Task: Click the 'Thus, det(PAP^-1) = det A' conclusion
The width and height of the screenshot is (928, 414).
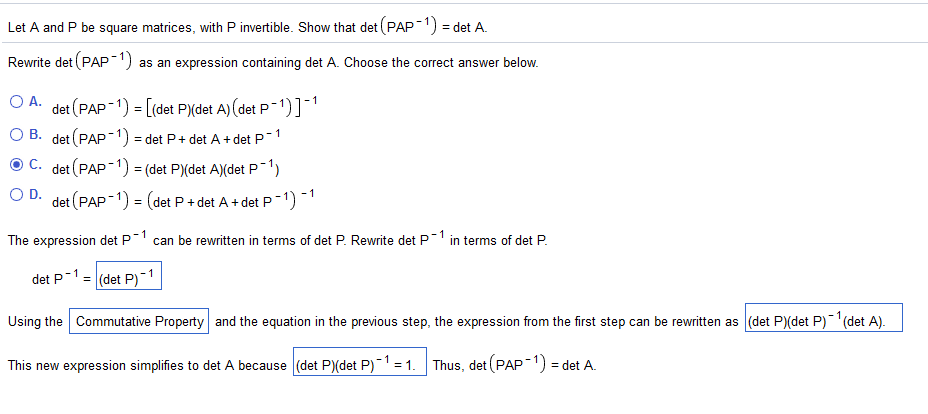Action: (514, 363)
